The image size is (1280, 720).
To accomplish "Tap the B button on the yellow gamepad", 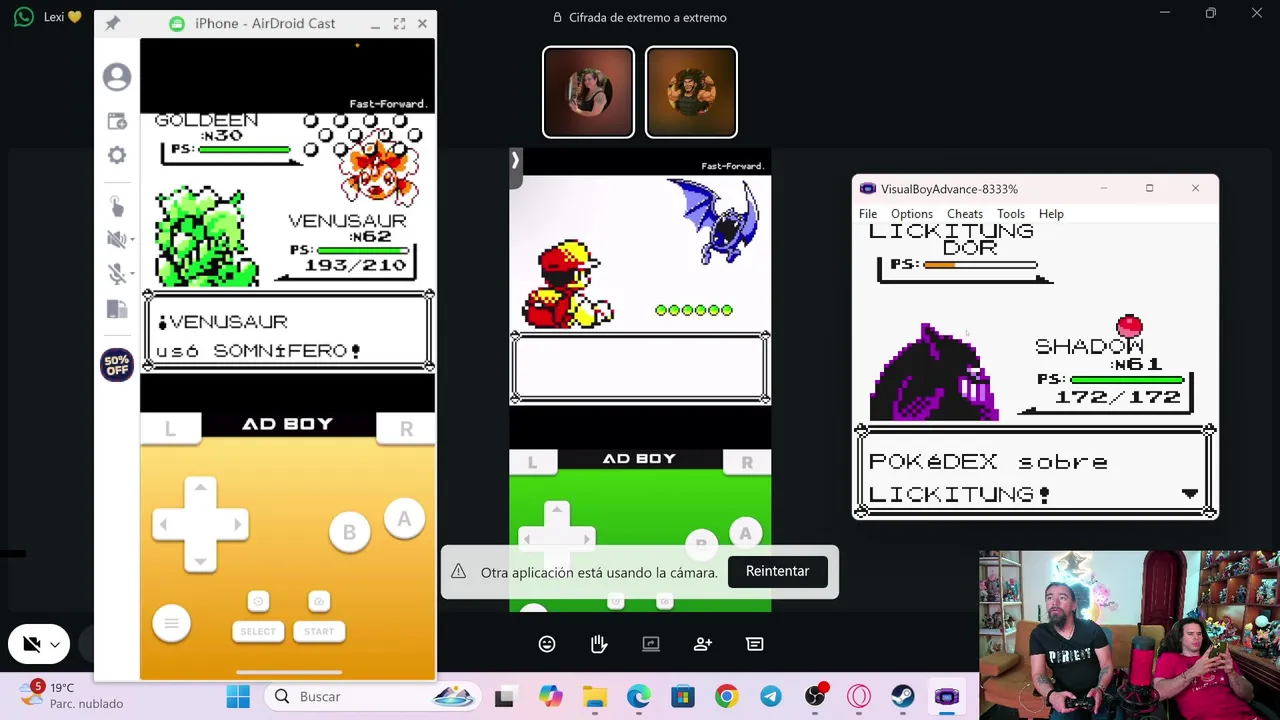I will click(349, 533).
